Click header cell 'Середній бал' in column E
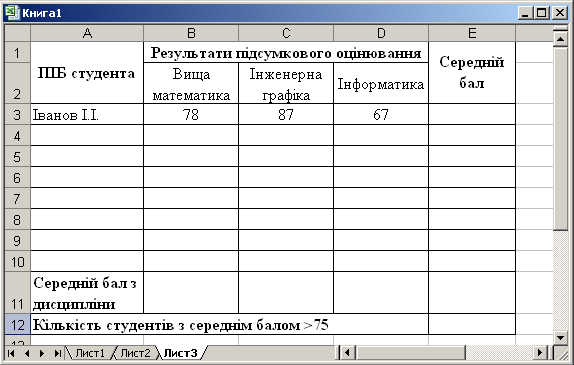Image resolution: width=574 pixels, height=365 pixels. tap(472, 72)
